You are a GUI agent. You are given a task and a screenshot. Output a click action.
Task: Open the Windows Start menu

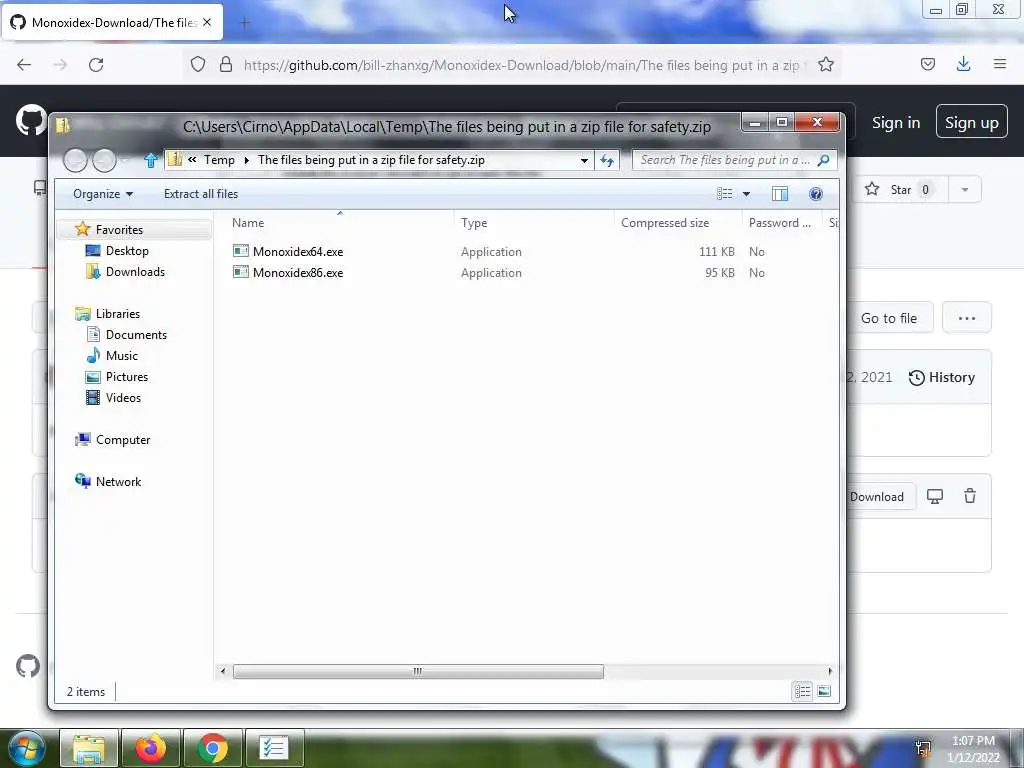click(x=25, y=748)
